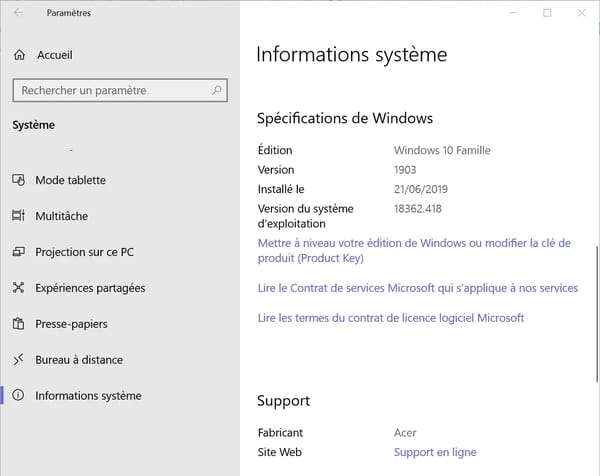Select Bureau à distance in sidebar
Image resolution: width=600 pixels, height=476 pixels.
pyautogui.click(x=79, y=360)
